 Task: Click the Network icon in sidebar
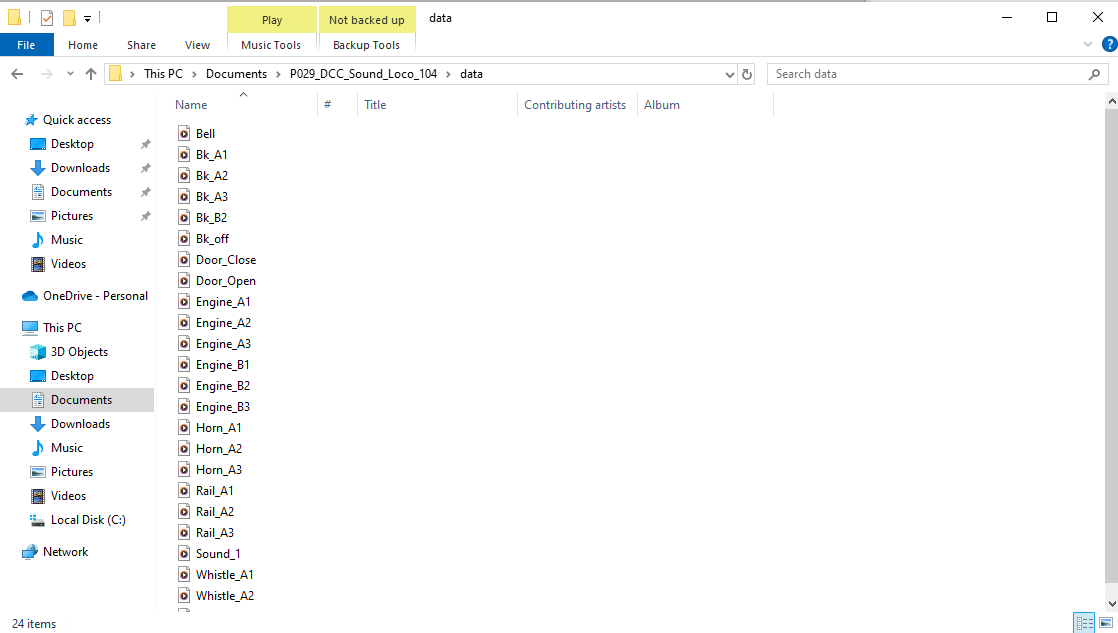(x=30, y=552)
